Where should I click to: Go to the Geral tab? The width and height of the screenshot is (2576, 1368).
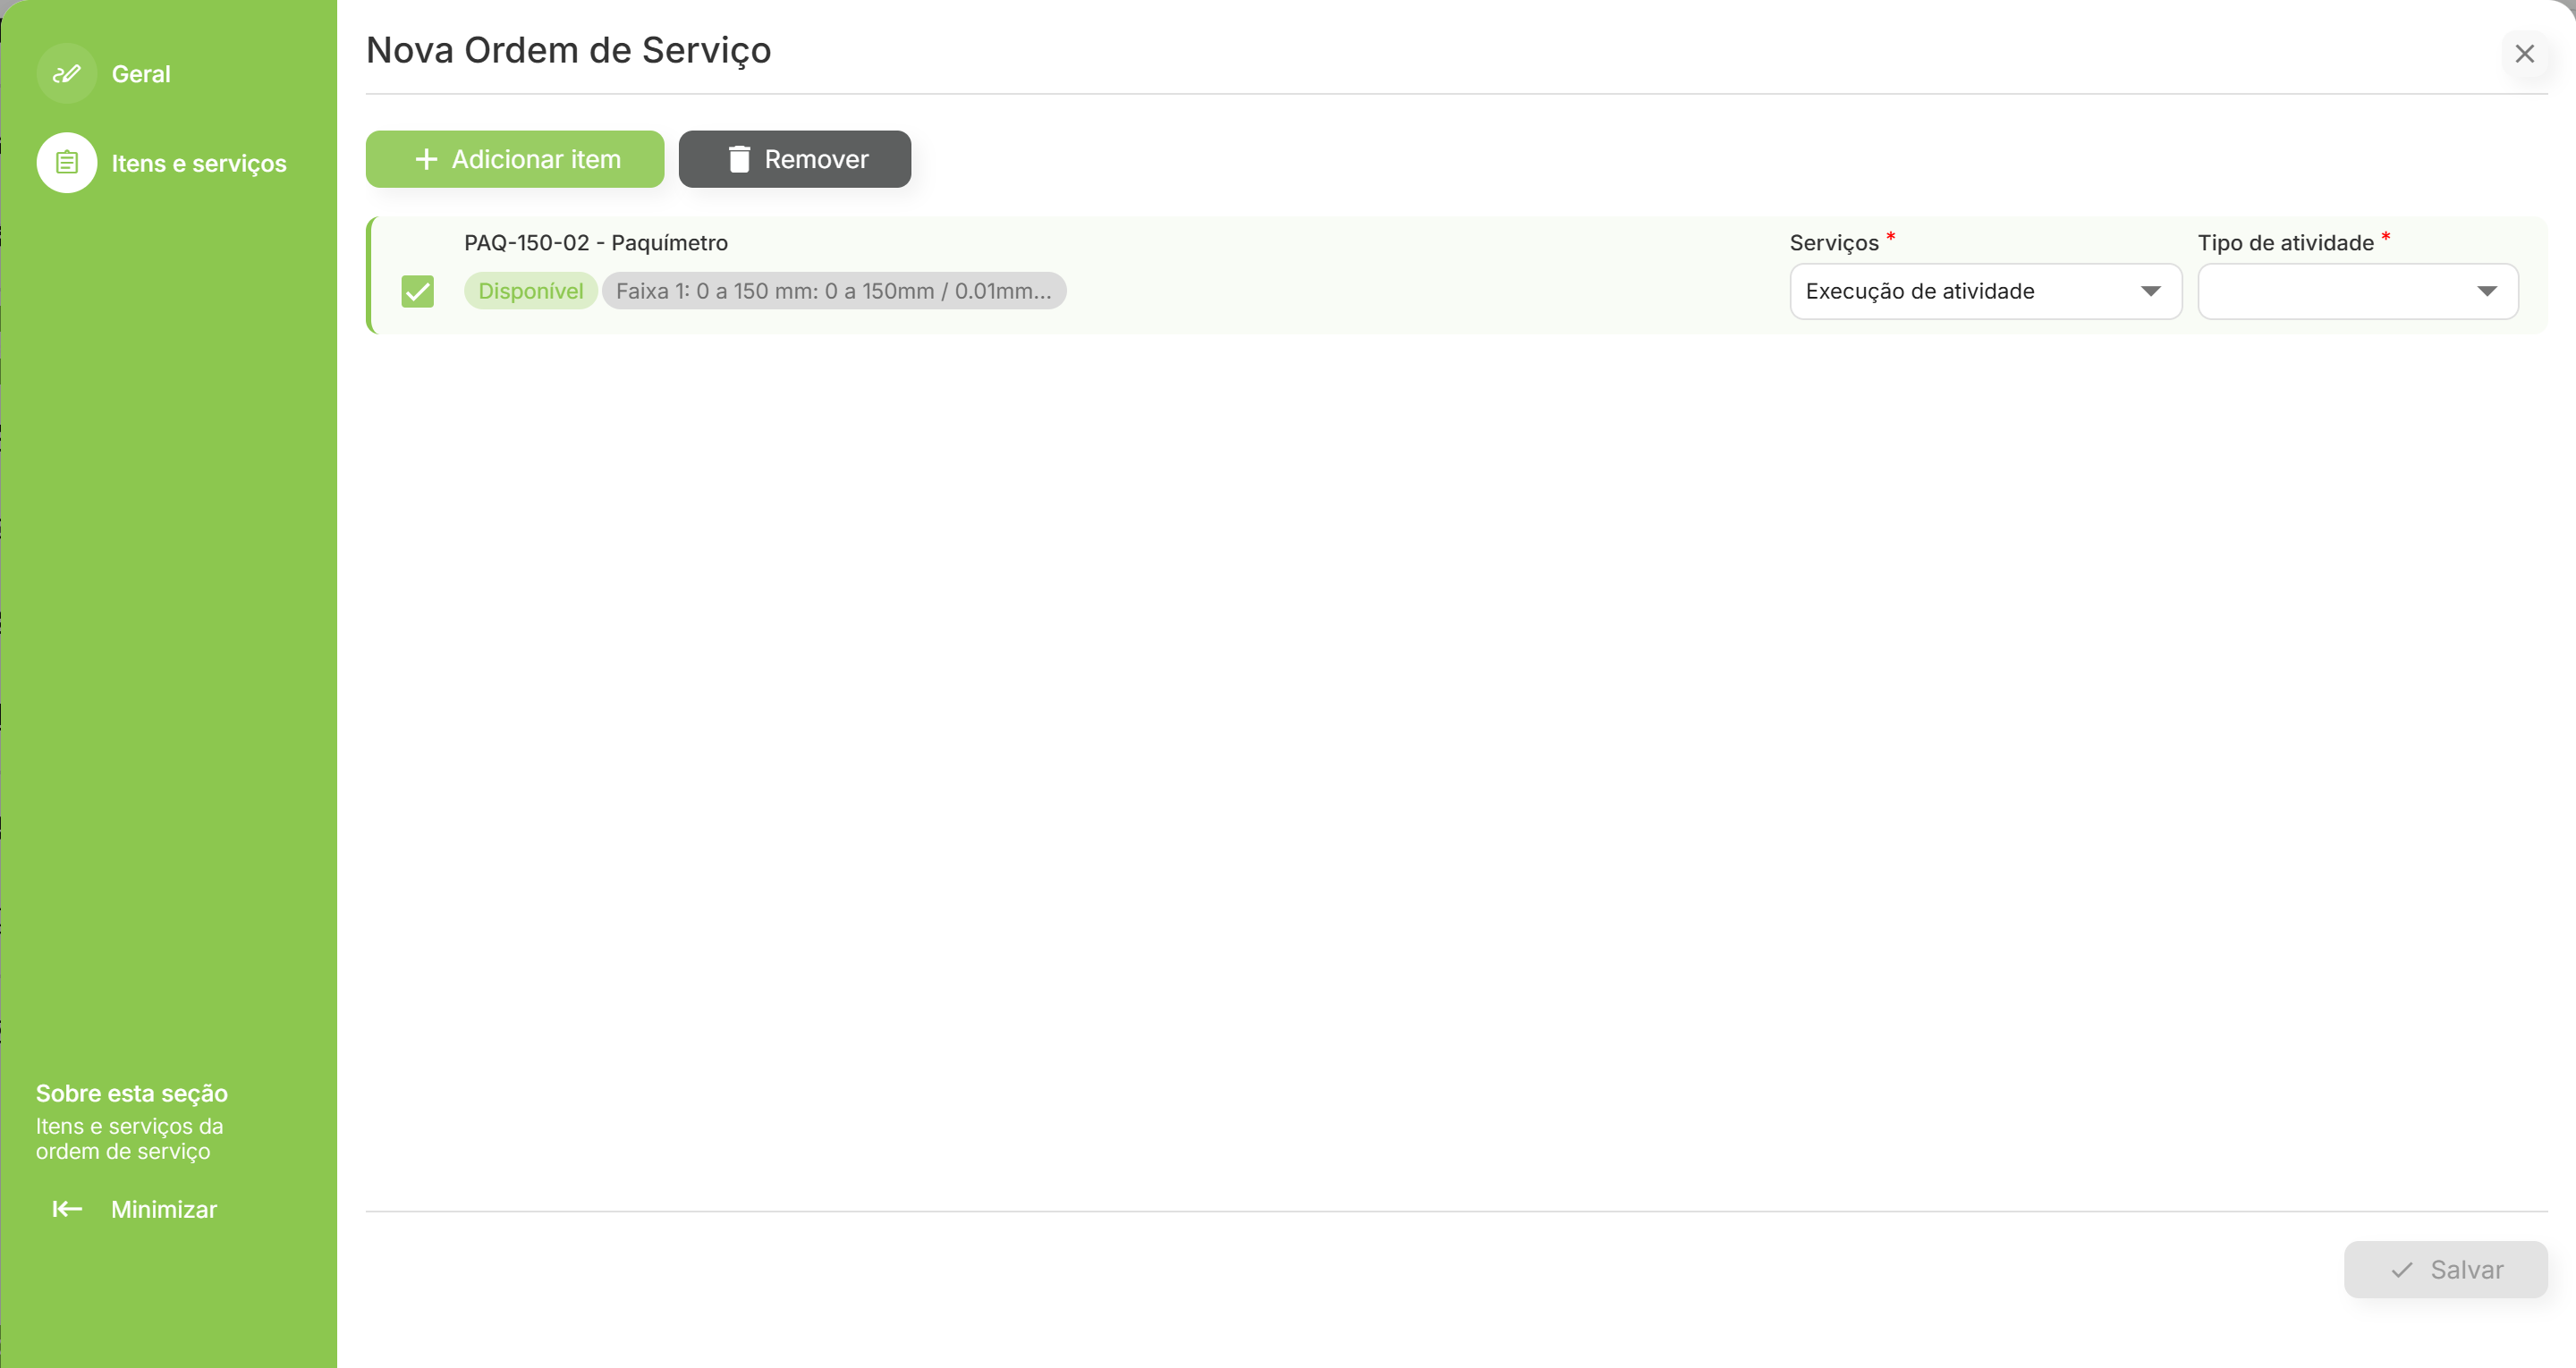(x=140, y=74)
